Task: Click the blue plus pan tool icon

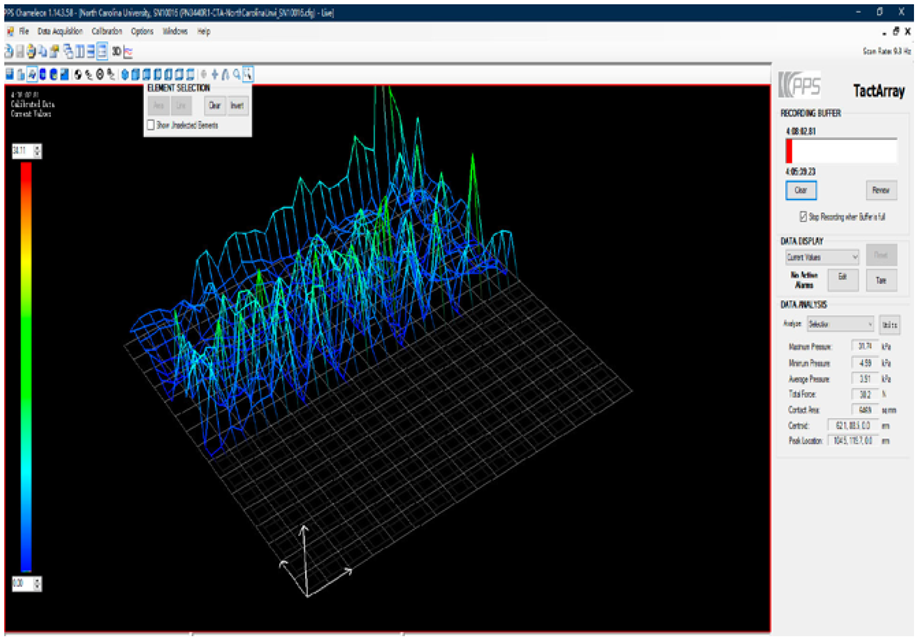Action: pos(214,74)
